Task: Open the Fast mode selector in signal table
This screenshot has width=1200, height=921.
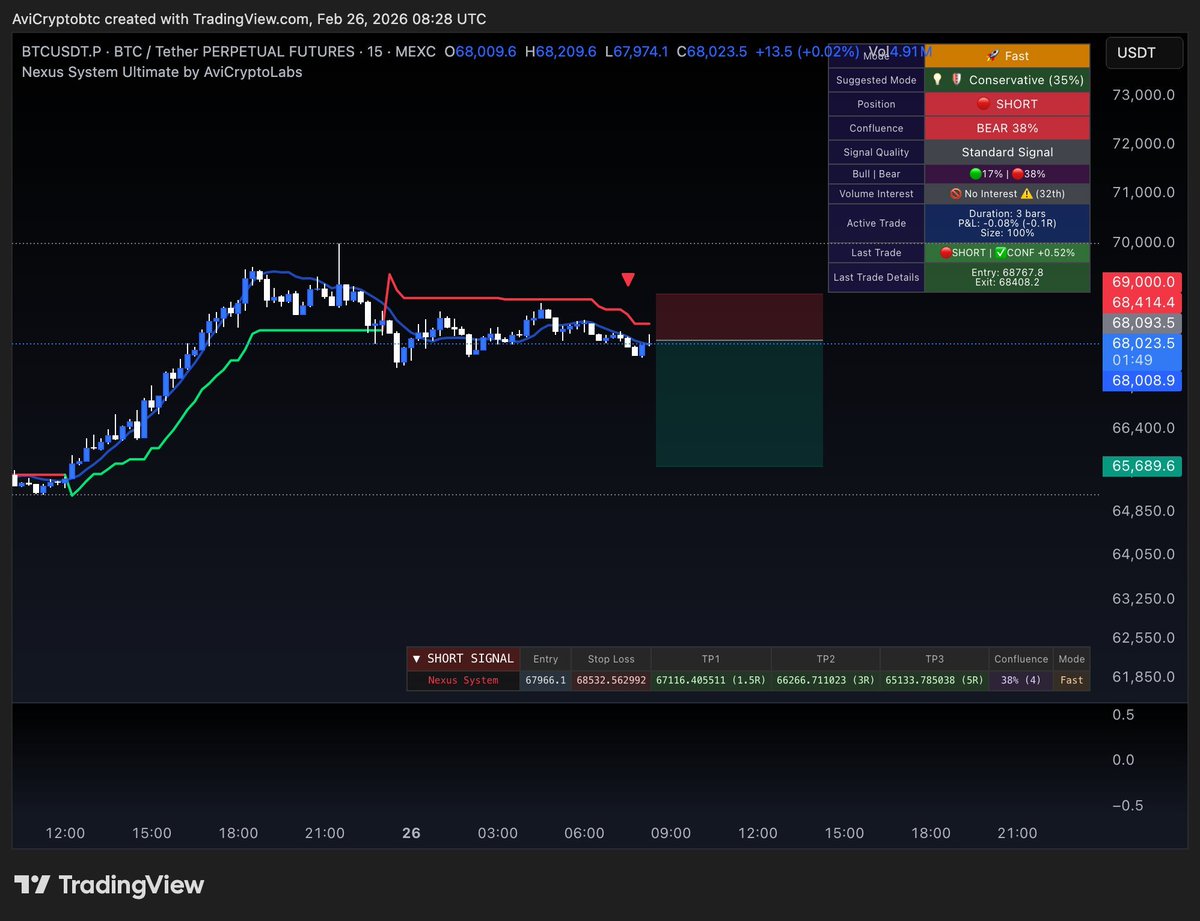Action: click(x=1071, y=679)
